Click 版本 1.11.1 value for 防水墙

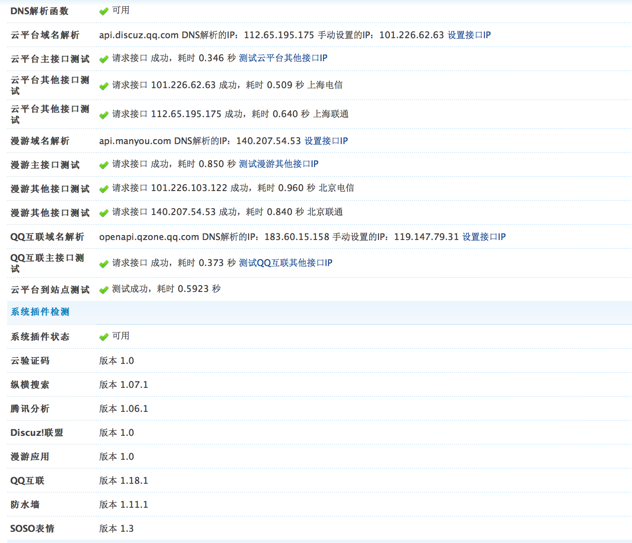pyautogui.click(x=123, y=505)
